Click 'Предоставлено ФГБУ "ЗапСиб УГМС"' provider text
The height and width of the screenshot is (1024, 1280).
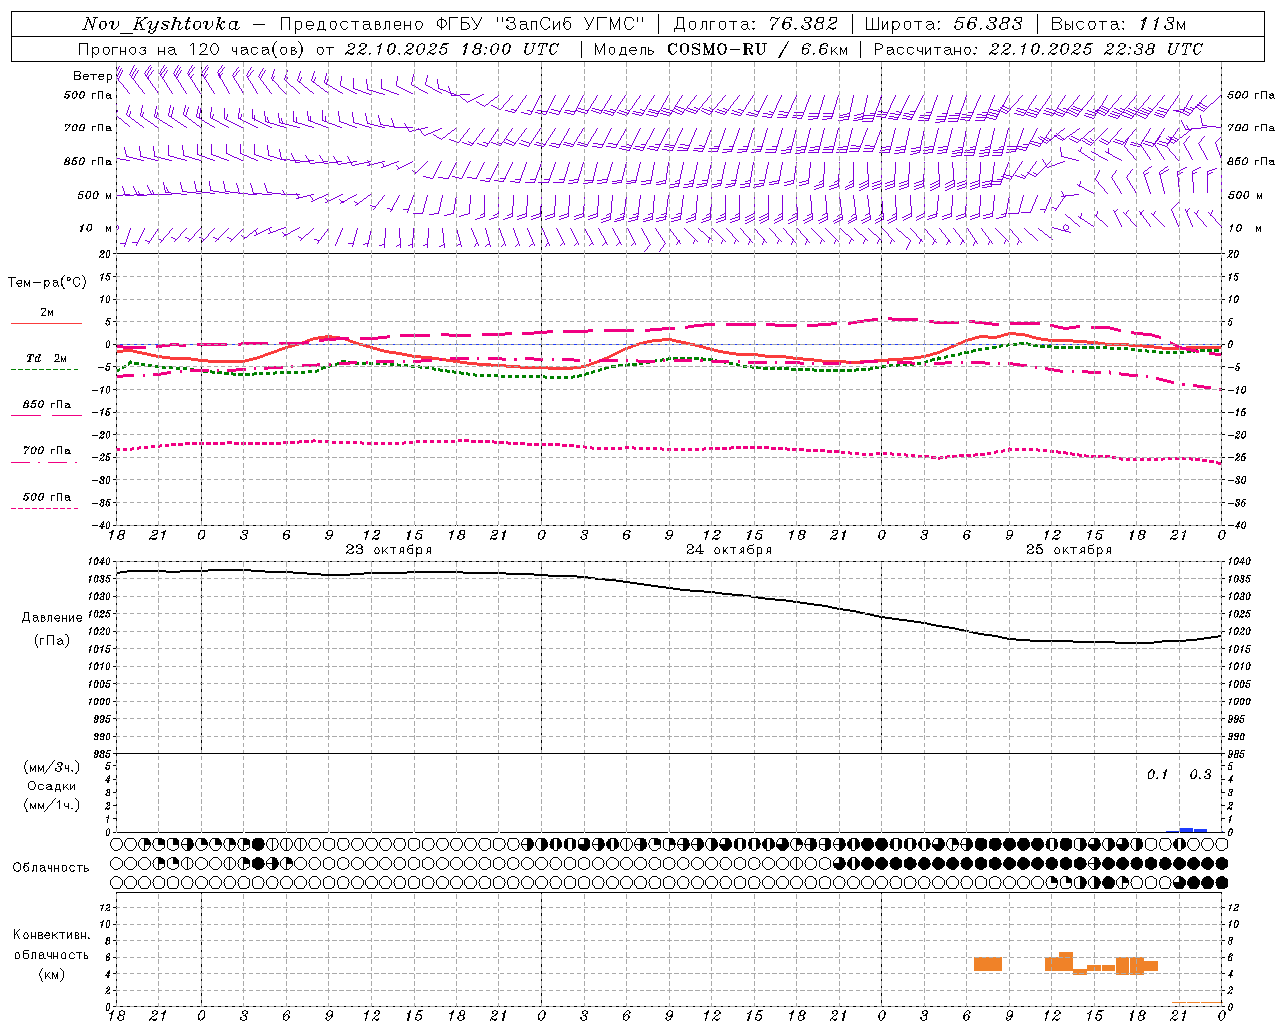coord(463,24)
